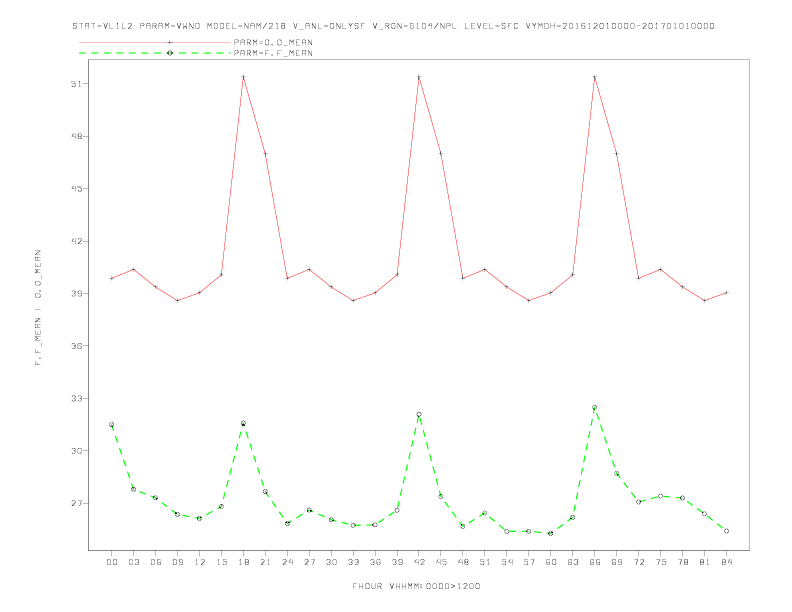
Task: Click the x-axis tick label 33
Action: pos(353,562)
